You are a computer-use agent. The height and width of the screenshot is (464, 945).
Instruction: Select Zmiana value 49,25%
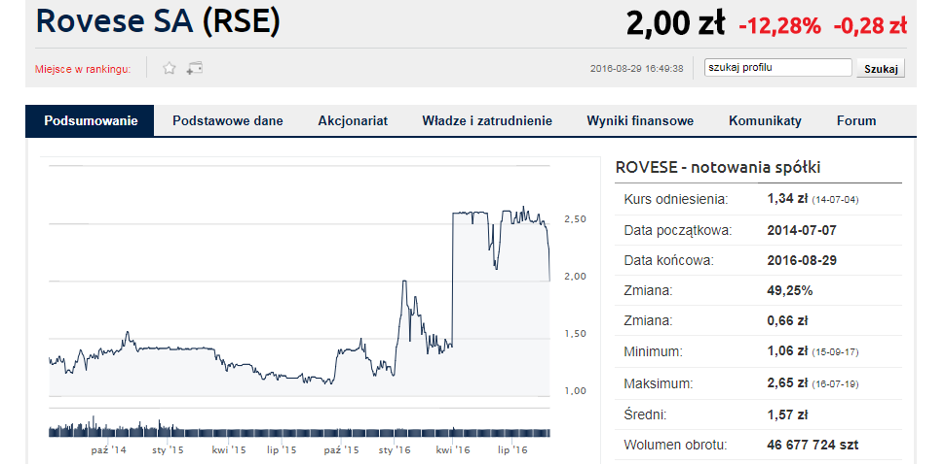coord(790,291)
